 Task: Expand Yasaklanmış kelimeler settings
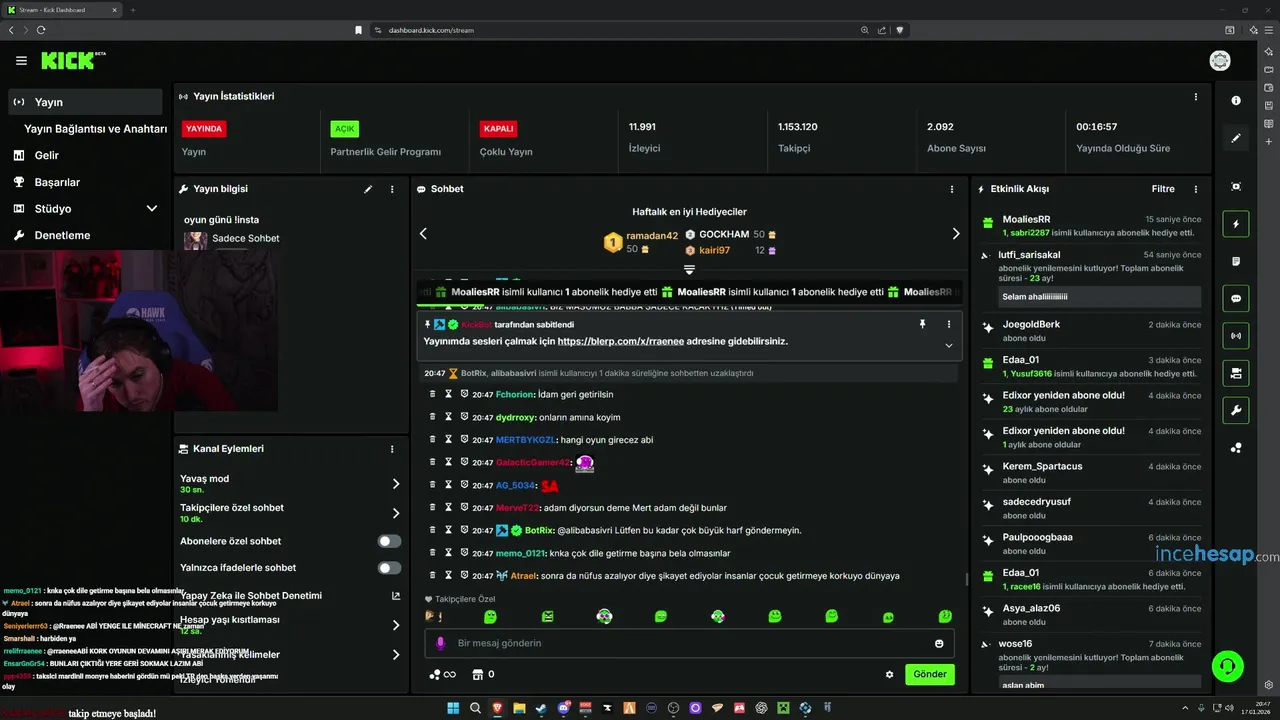[396, 655]
